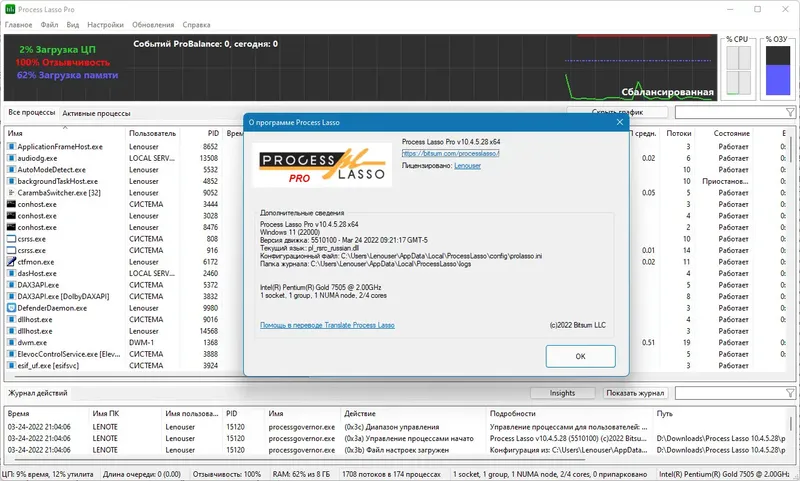Click the % CPU meter graph
800x481 pixels.
click(x=738, y=70)
